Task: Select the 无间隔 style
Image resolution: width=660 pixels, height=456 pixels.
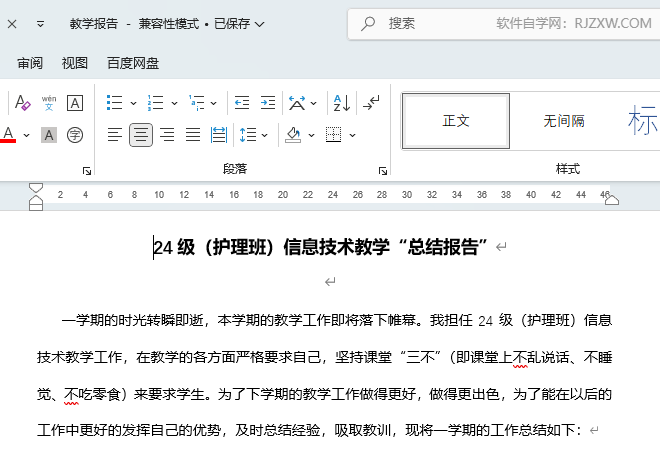Action: pyautogui.click(x=564, y=121)
